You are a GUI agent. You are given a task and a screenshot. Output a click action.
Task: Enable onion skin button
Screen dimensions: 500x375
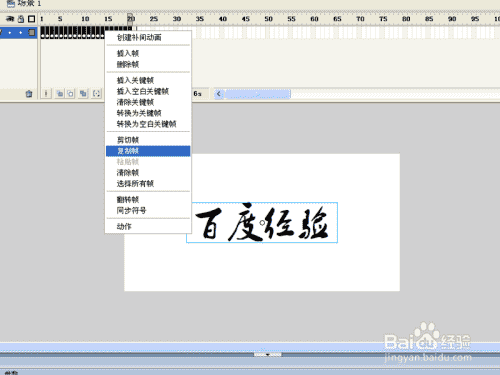[60, 94]
